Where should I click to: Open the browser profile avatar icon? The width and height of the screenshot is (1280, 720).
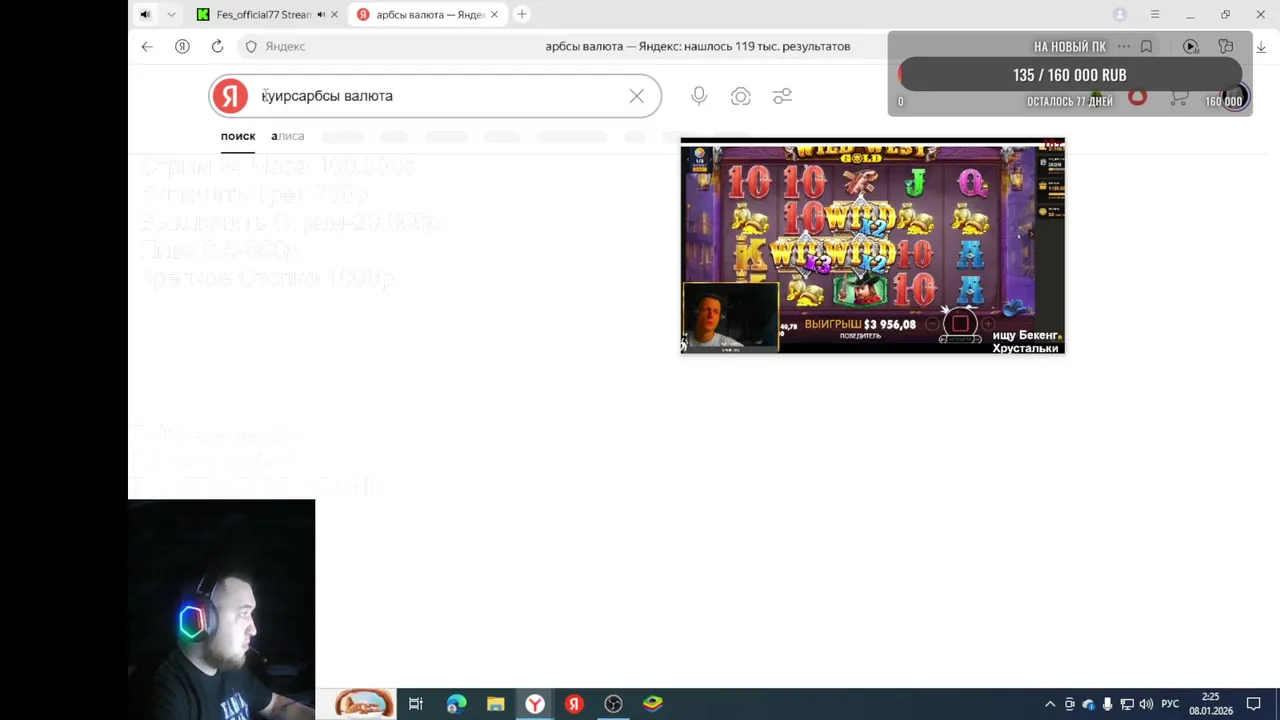1120,14
